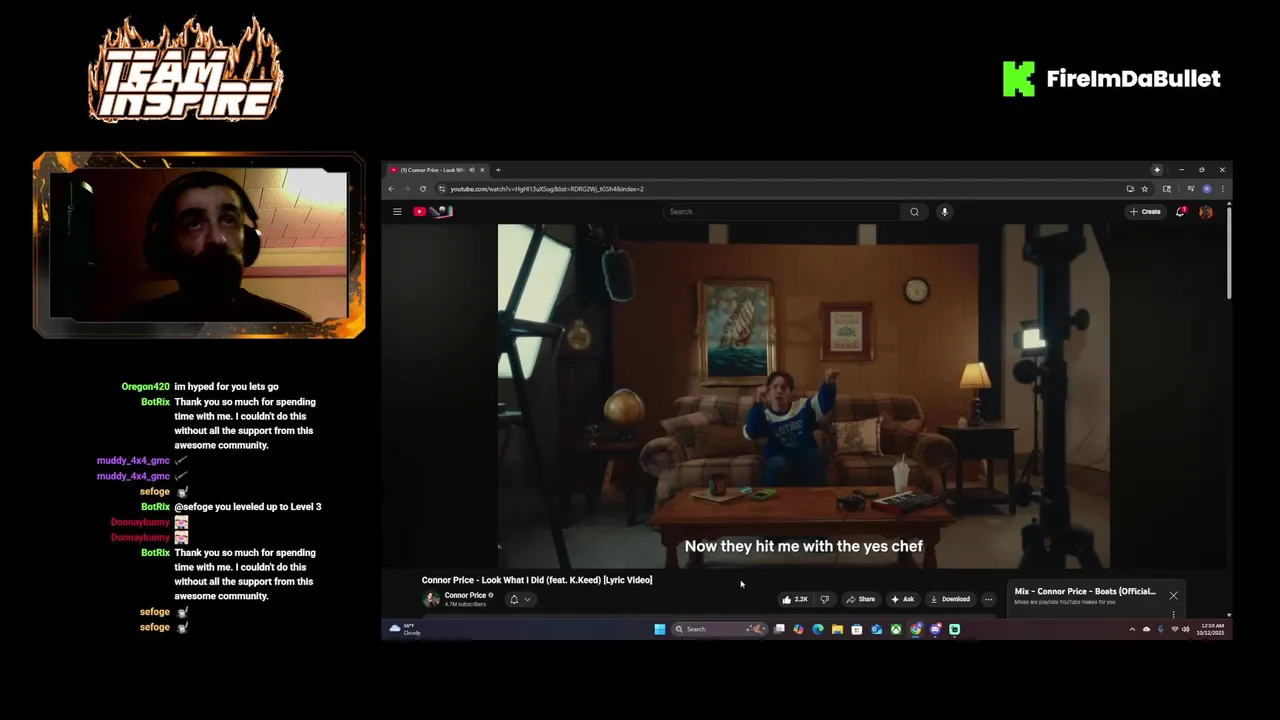The height and width of the screenshot is (720, 1280).
Task: Open Mix panel three-dot options
Action: [1173, 614]
